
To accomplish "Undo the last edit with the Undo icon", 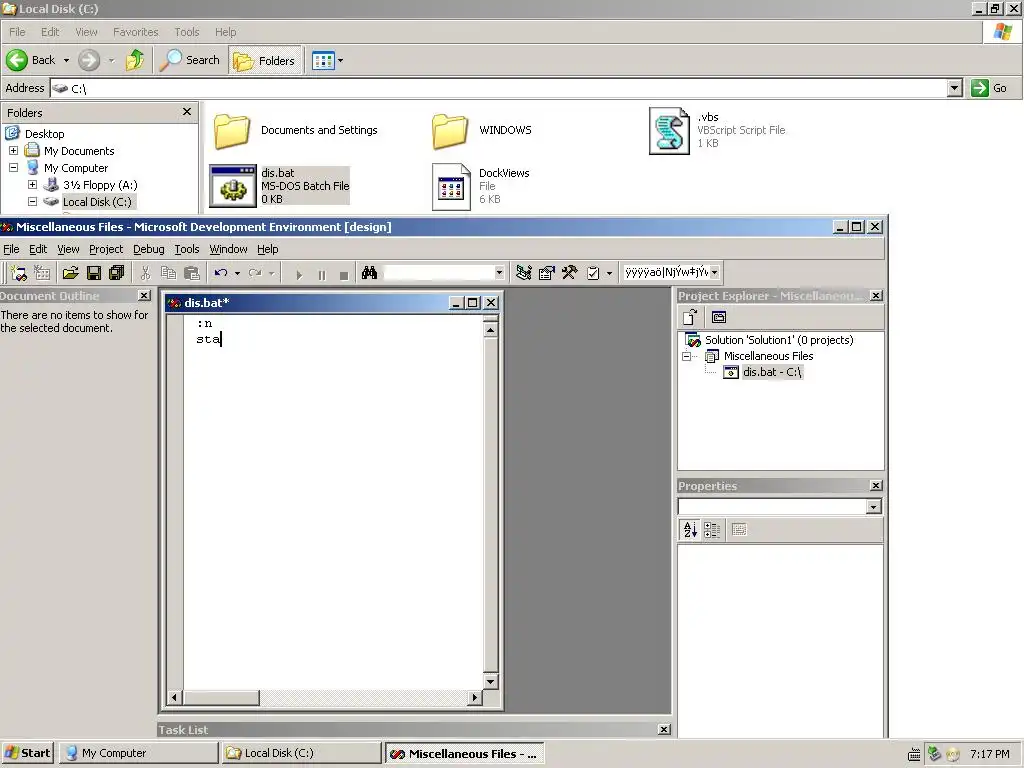I will coord(221,273).
